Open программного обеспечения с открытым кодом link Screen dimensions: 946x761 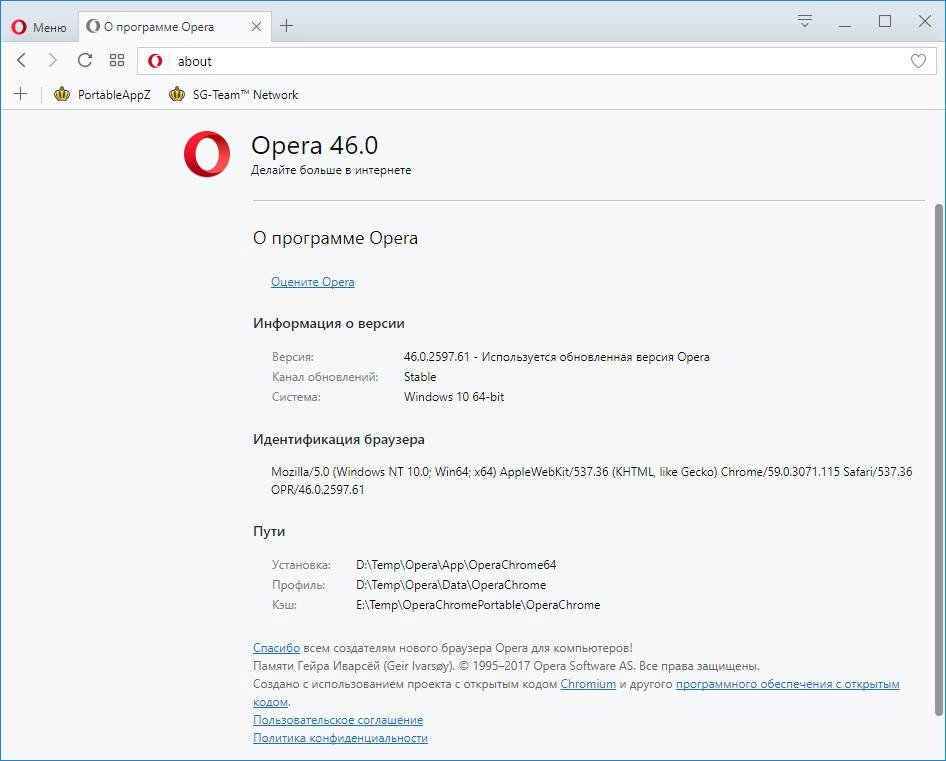pos(787,684)
